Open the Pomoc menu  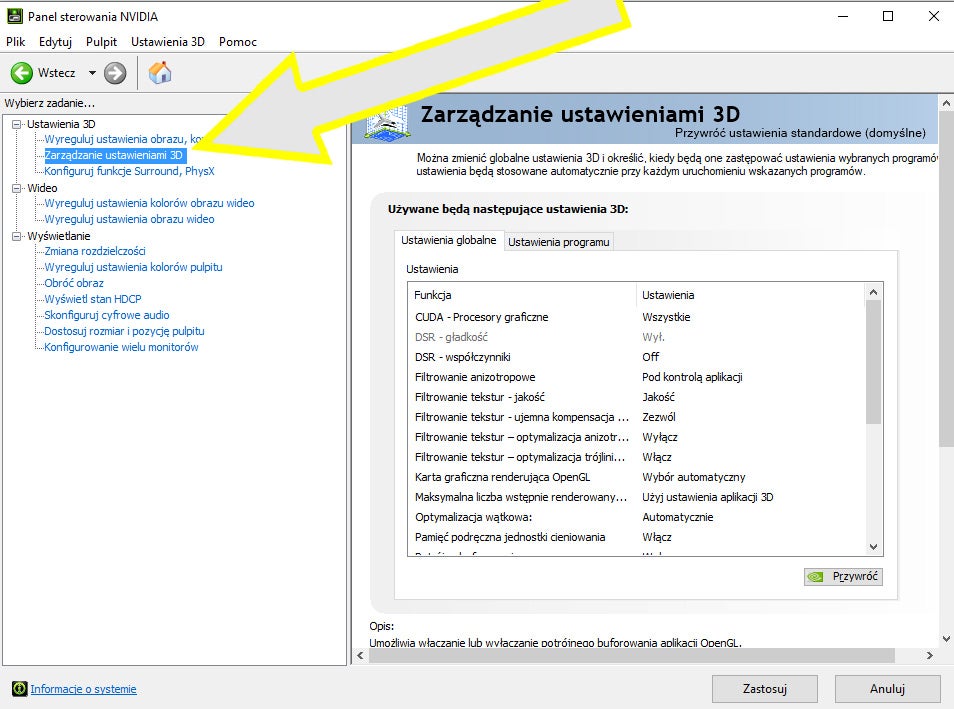click(238, 42)
